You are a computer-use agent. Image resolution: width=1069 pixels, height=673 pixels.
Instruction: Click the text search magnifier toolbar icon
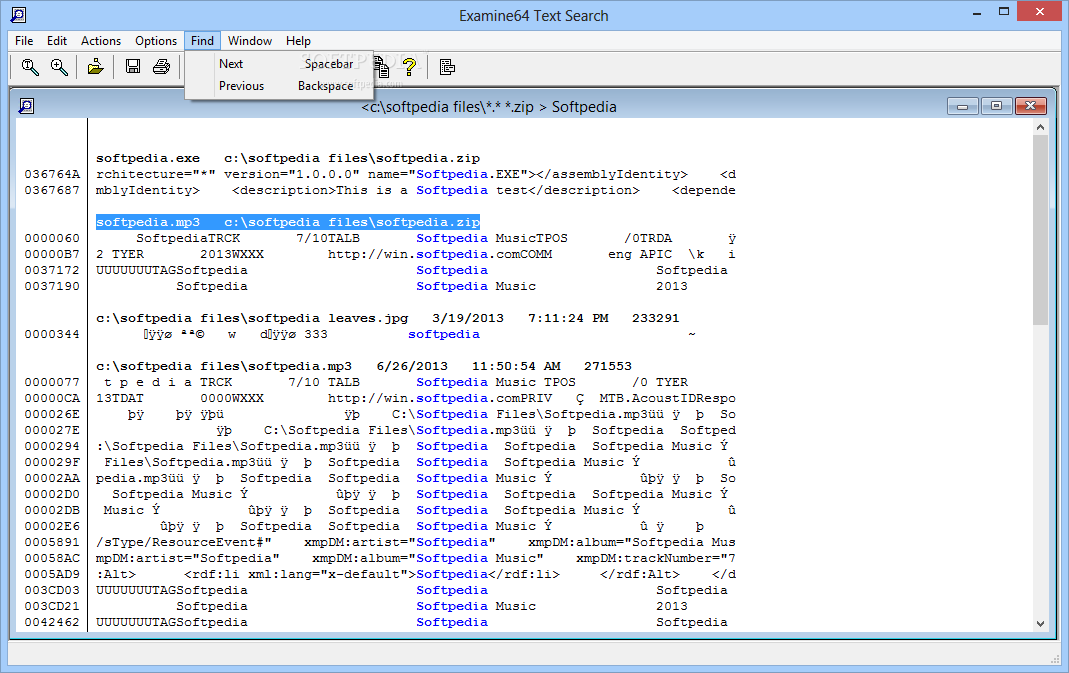29,67
